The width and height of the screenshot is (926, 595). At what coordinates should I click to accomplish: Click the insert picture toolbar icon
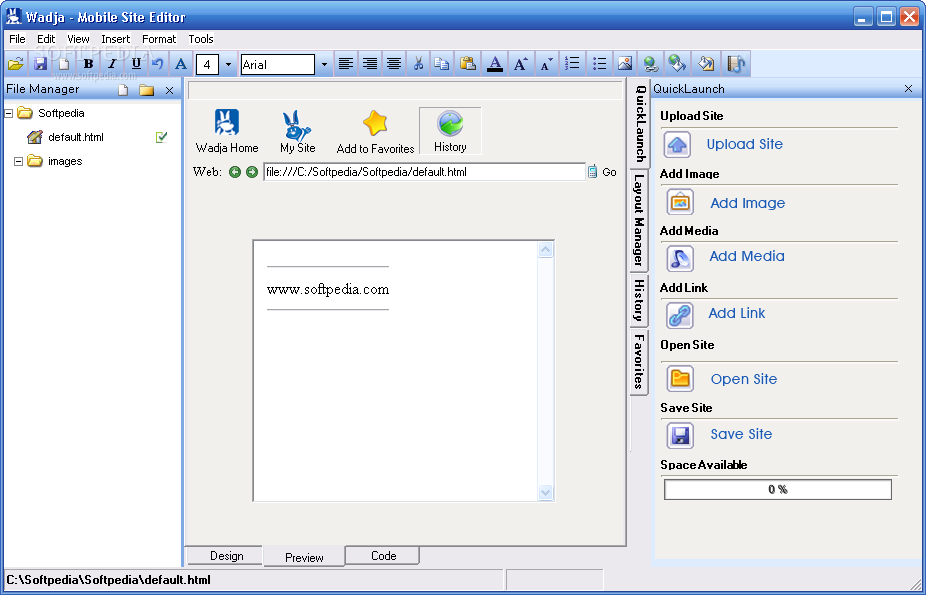click(x=625, y=64)
